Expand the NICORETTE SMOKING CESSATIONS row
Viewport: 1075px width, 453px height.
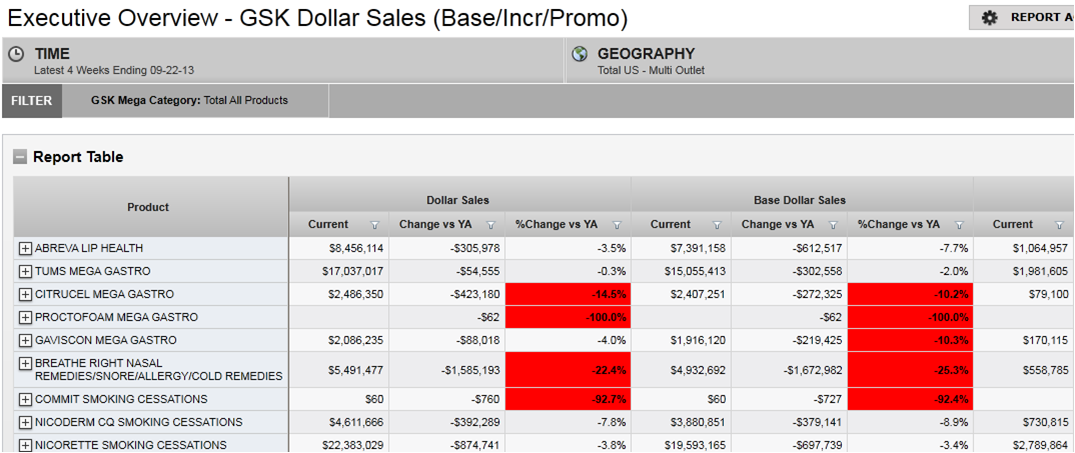pyautogui.click(x=25, y=445)
